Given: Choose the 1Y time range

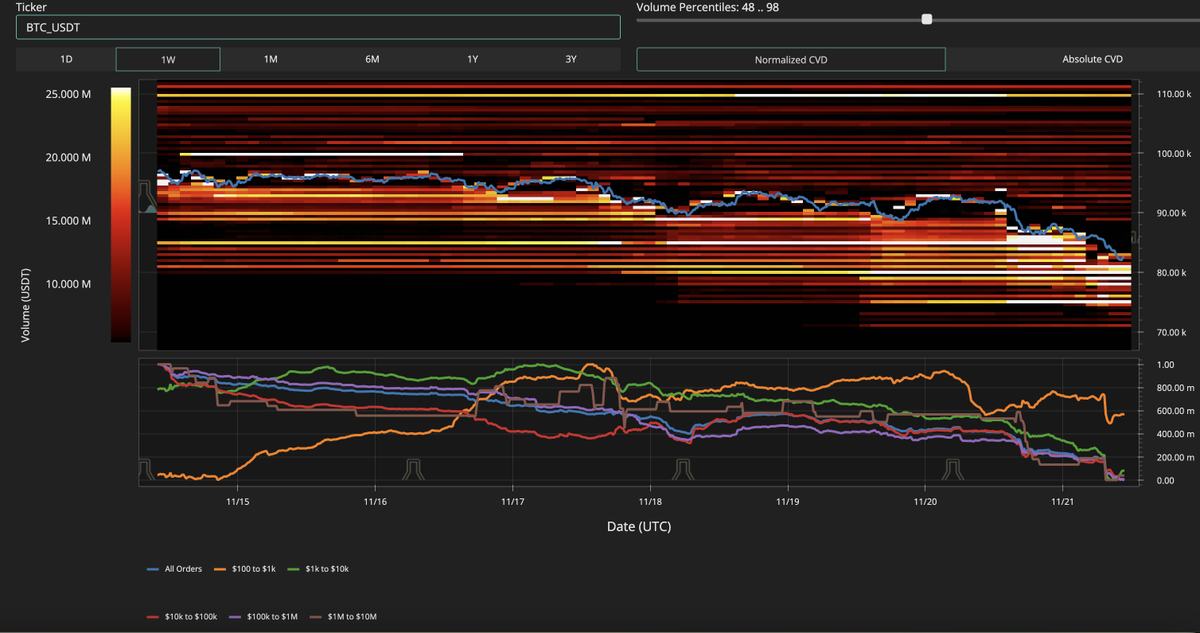Looking at the screenshot, I should pyautogui.click(x=473, y=59).
